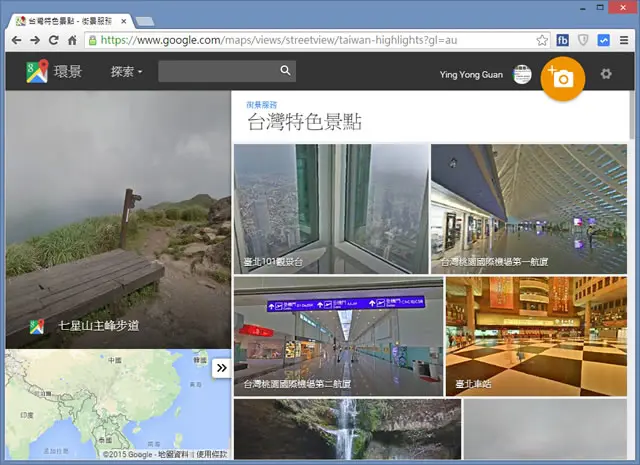Click the Views search input field
Viewport: 640px width, 465px height.
(219, 71)
